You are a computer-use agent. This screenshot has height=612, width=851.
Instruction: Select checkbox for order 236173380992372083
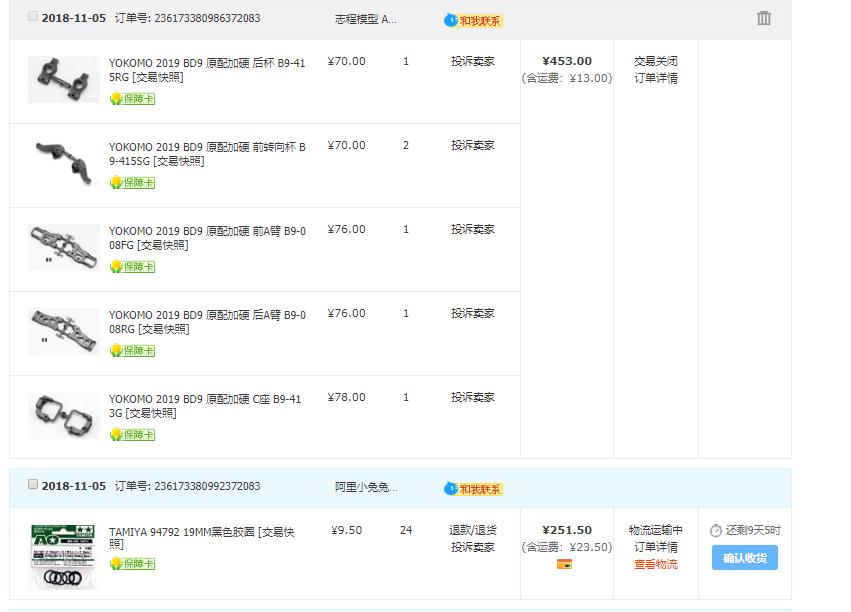coord(33,484)
